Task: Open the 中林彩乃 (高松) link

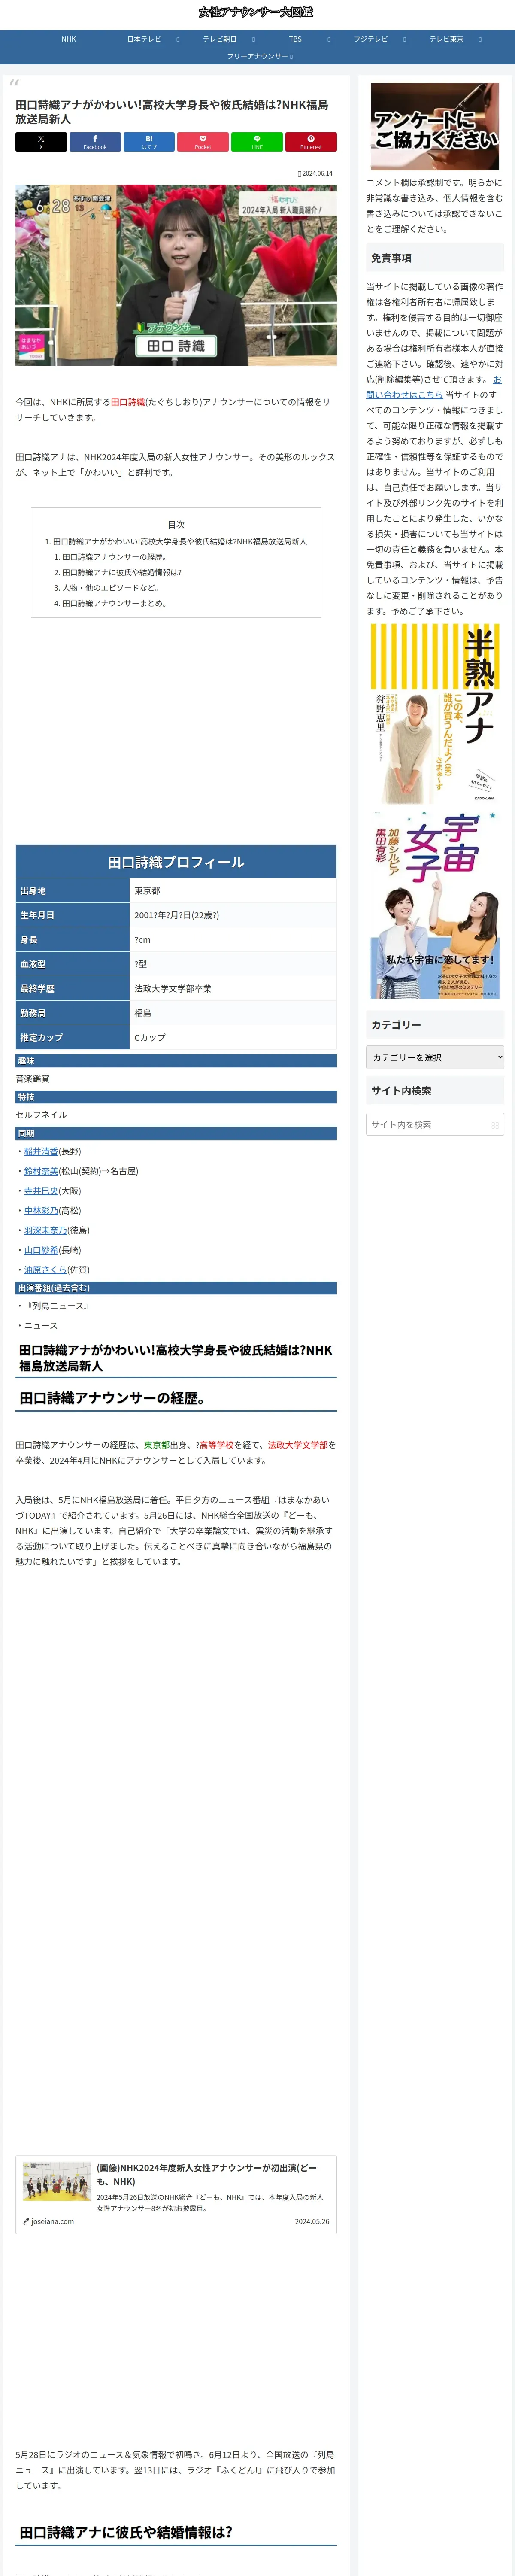Action: pyautogui.click(x=41, y=1210)
